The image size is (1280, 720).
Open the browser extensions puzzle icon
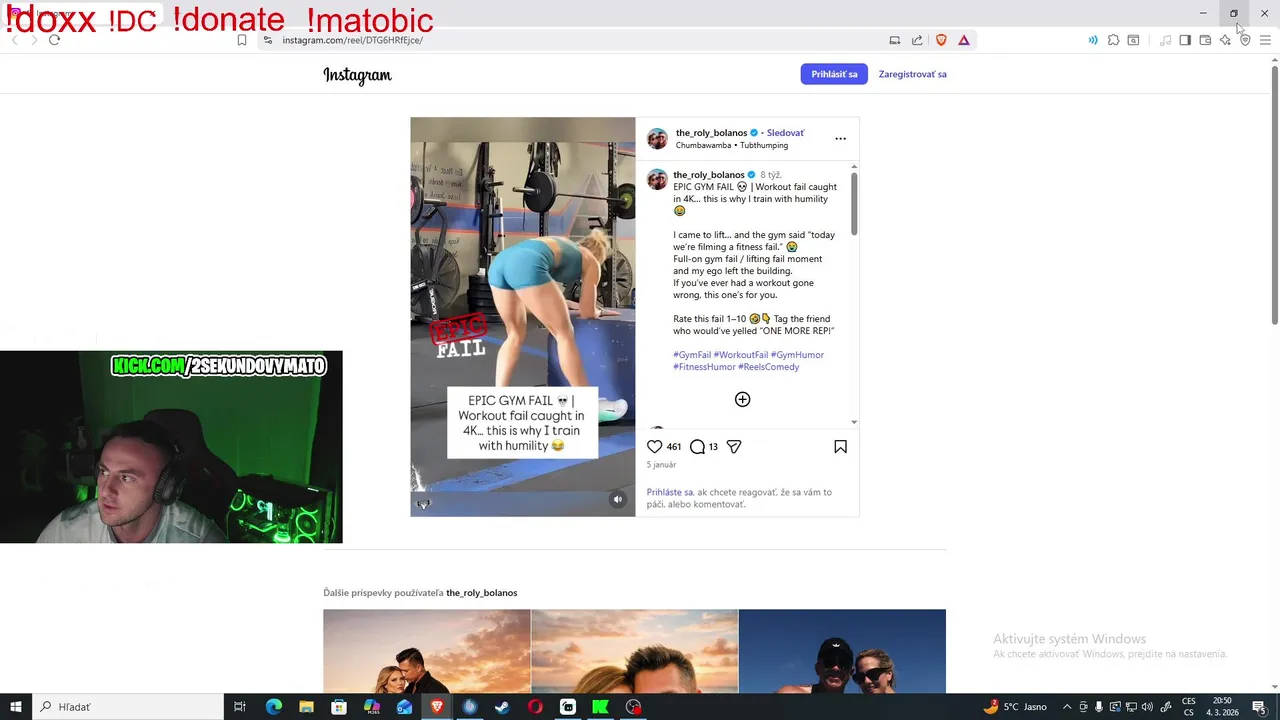pyautogui.click(x=1113, y=40)
